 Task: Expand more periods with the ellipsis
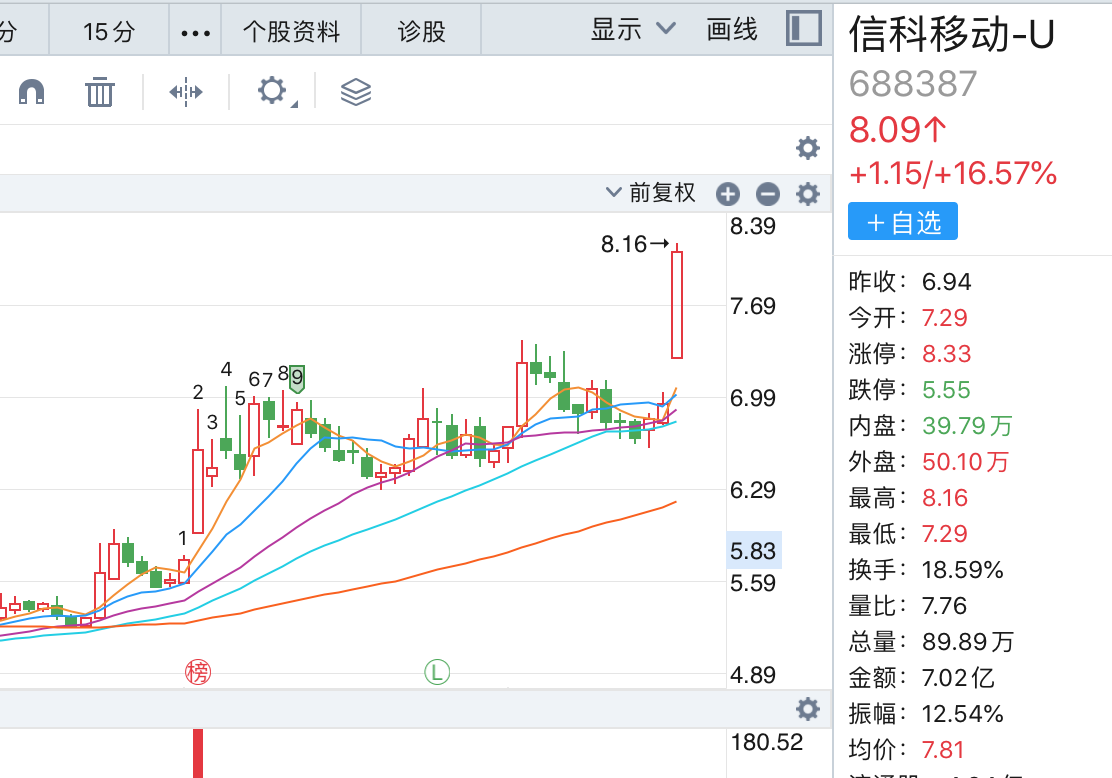[x=196, y=33]
